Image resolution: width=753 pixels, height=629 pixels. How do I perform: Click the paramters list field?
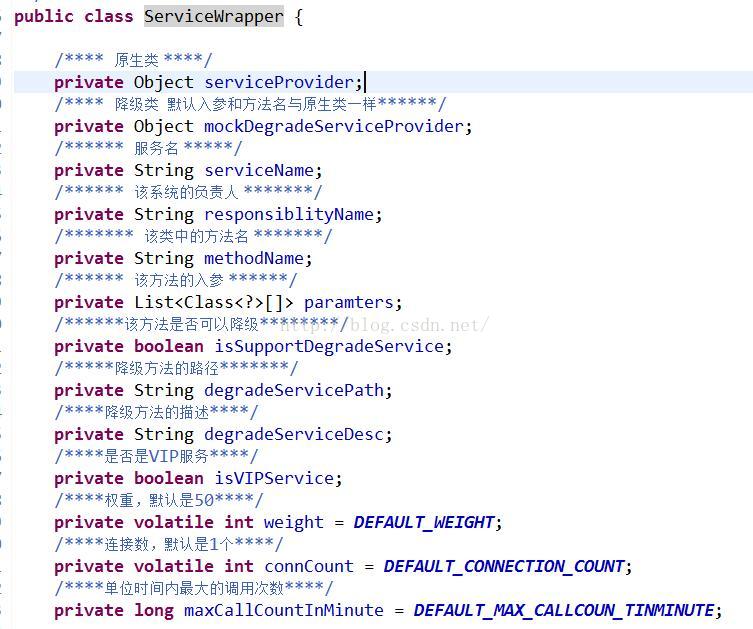point(352,302)
